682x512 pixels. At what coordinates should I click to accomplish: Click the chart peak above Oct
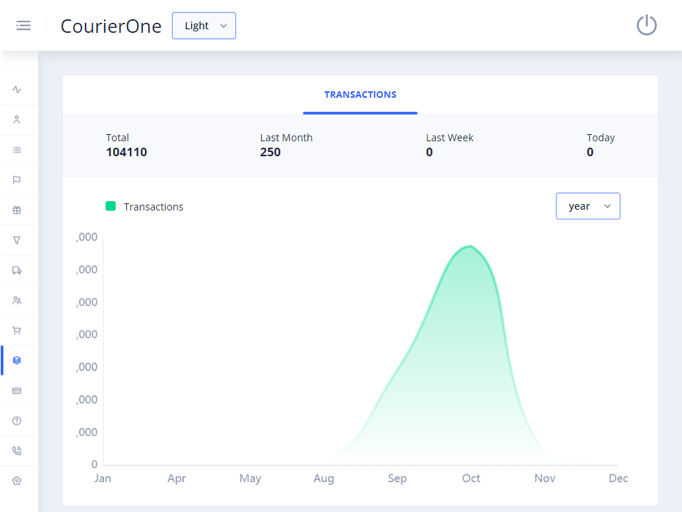[x=468, y=247]
